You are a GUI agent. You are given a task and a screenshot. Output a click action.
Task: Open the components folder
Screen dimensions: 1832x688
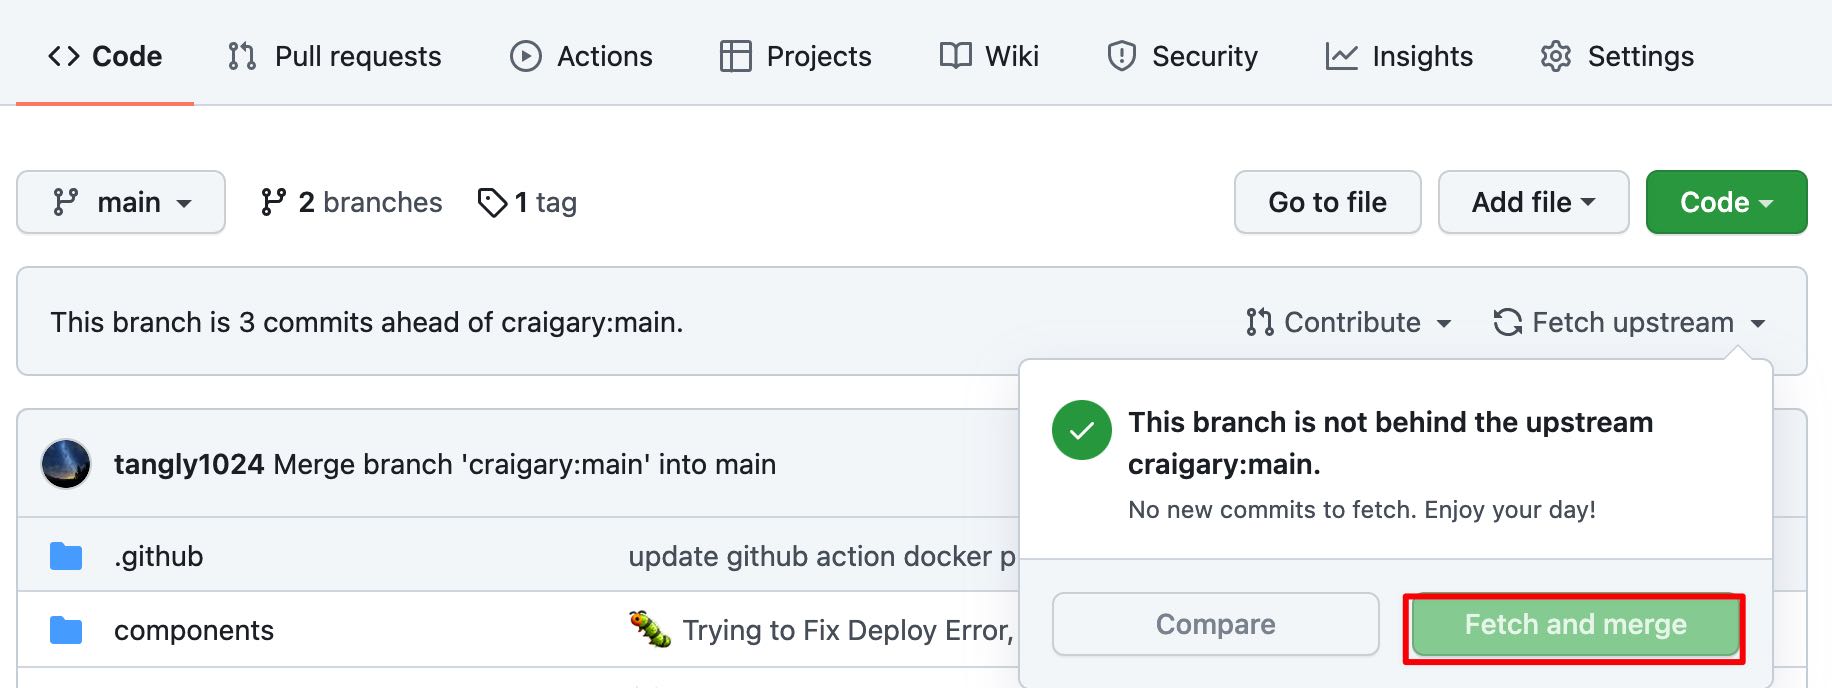point(194,630)
